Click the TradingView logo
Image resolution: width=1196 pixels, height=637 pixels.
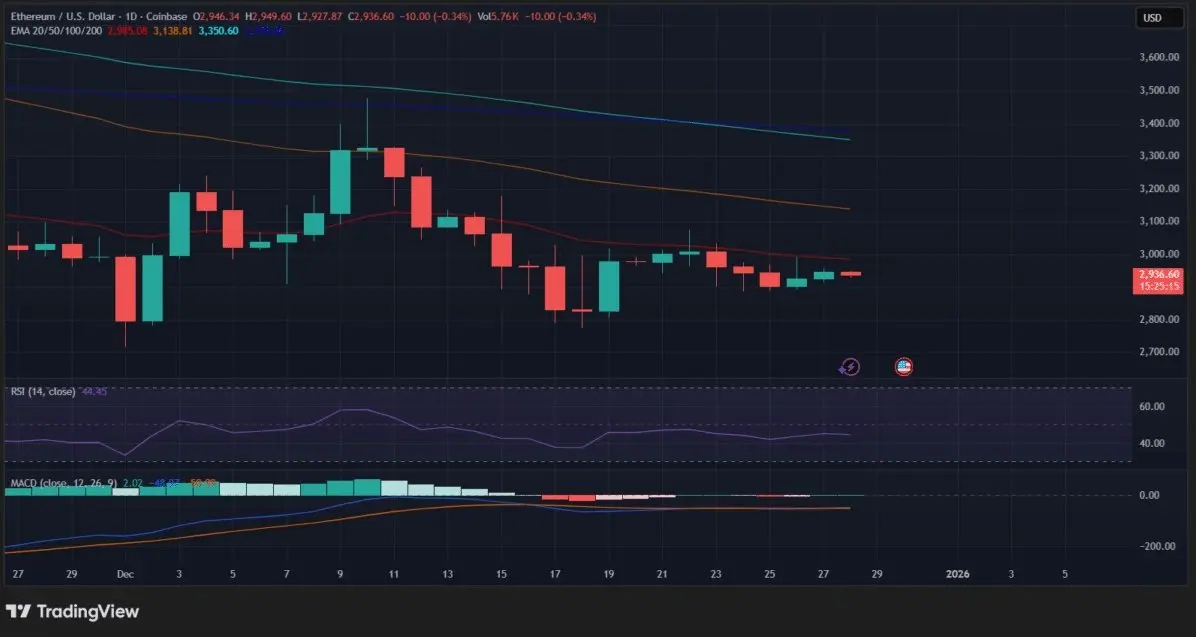[x=72, y=611]
